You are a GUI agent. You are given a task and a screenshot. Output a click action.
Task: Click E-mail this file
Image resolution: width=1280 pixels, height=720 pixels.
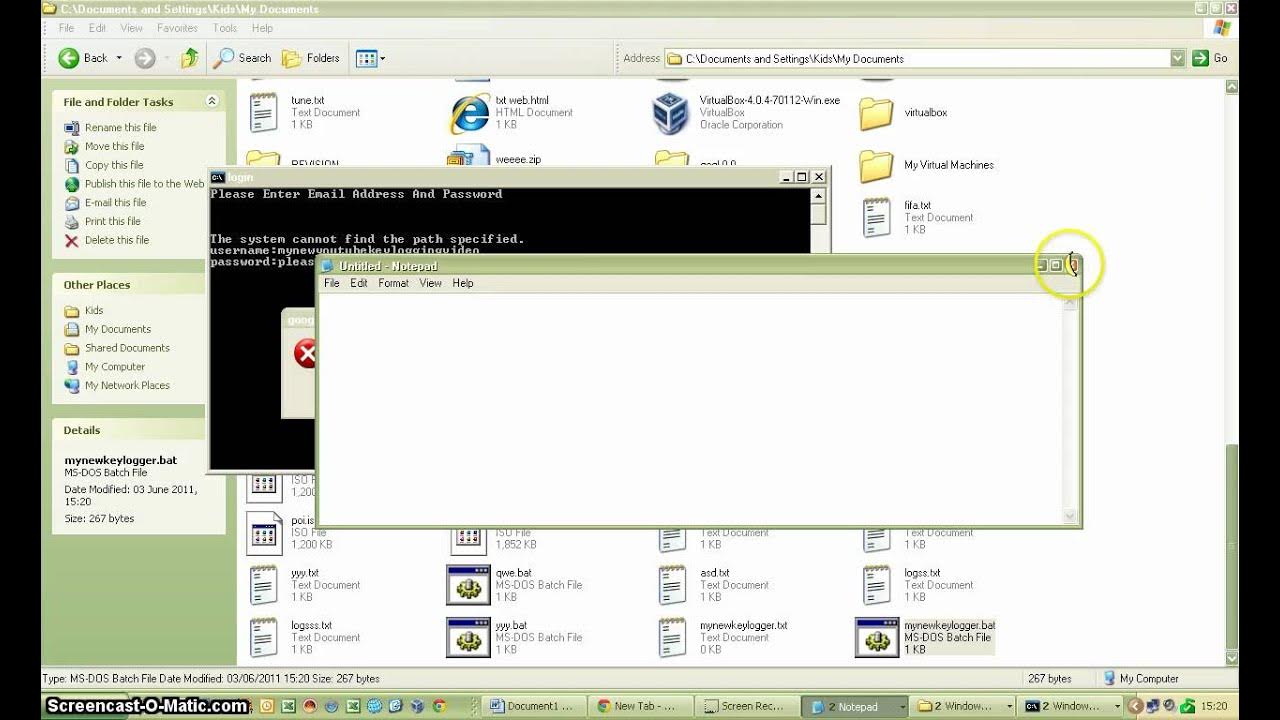pyautogui.click(x=115, y=202)
